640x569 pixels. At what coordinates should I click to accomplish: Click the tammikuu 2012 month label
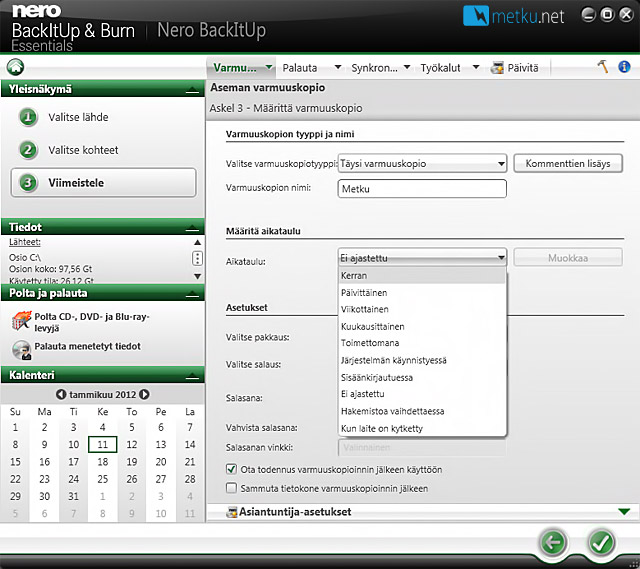[102, 395]
